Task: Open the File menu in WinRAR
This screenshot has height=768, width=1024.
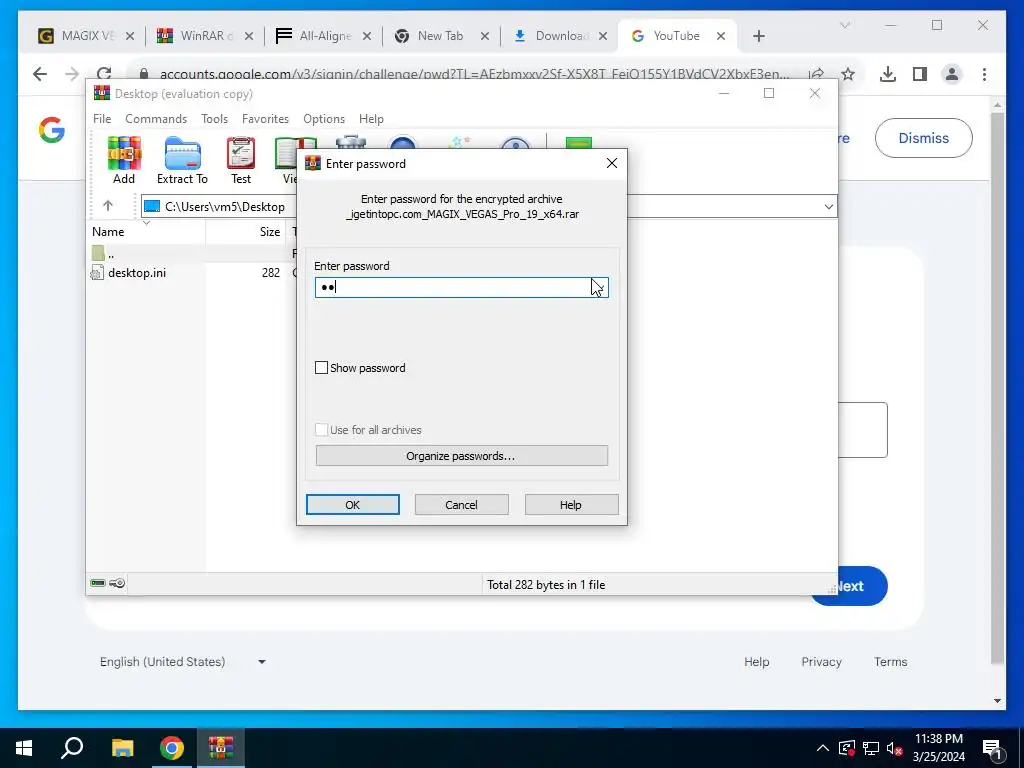Action: pos(102,119)
